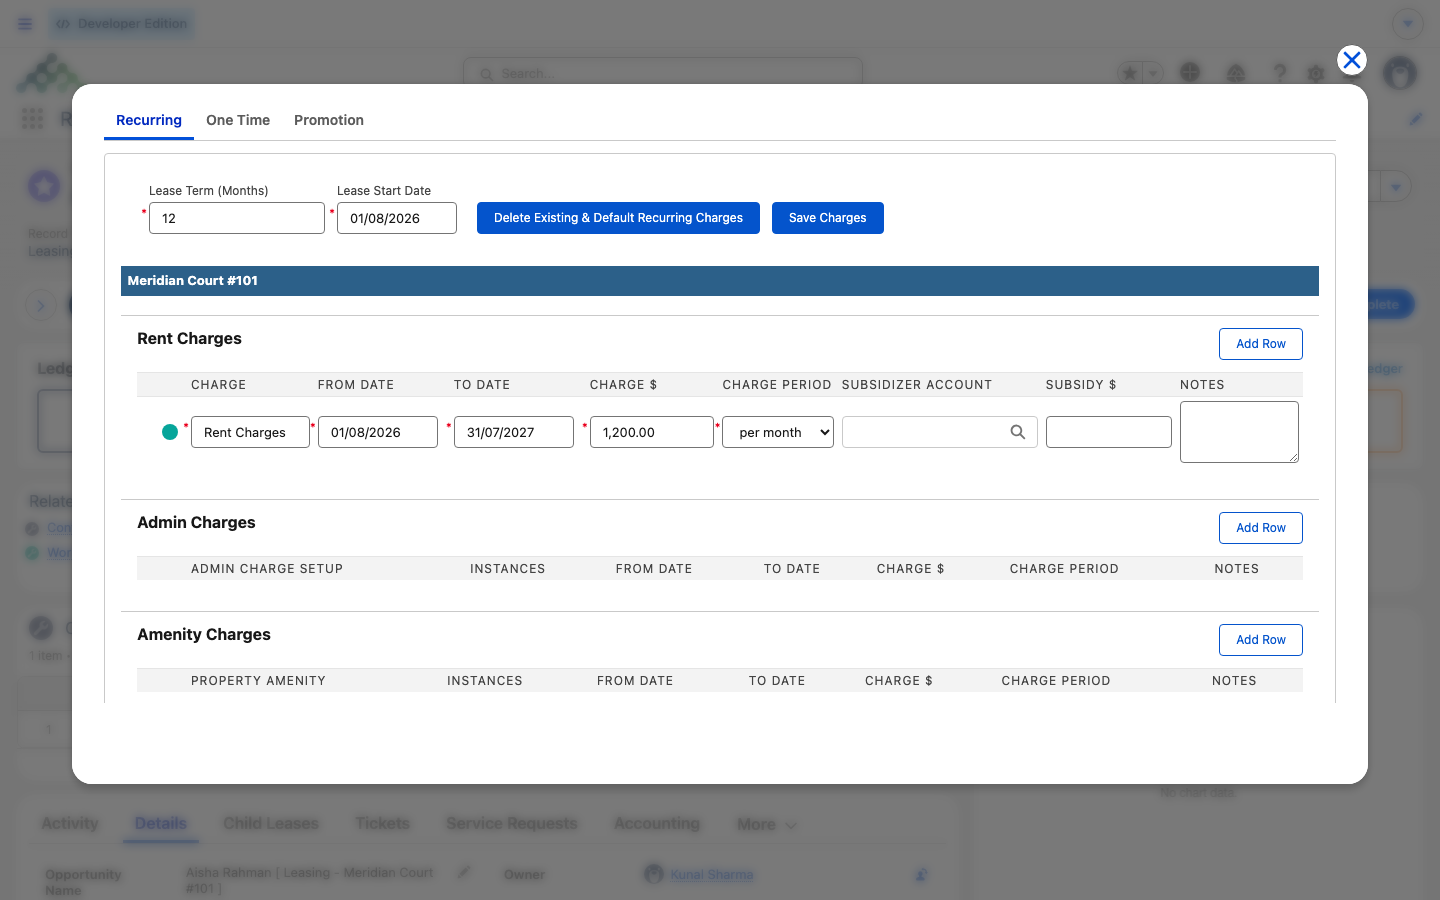This screenshot has width=1440, height=900.
Task: Click the Save Charges button
Action: point(828,218)
